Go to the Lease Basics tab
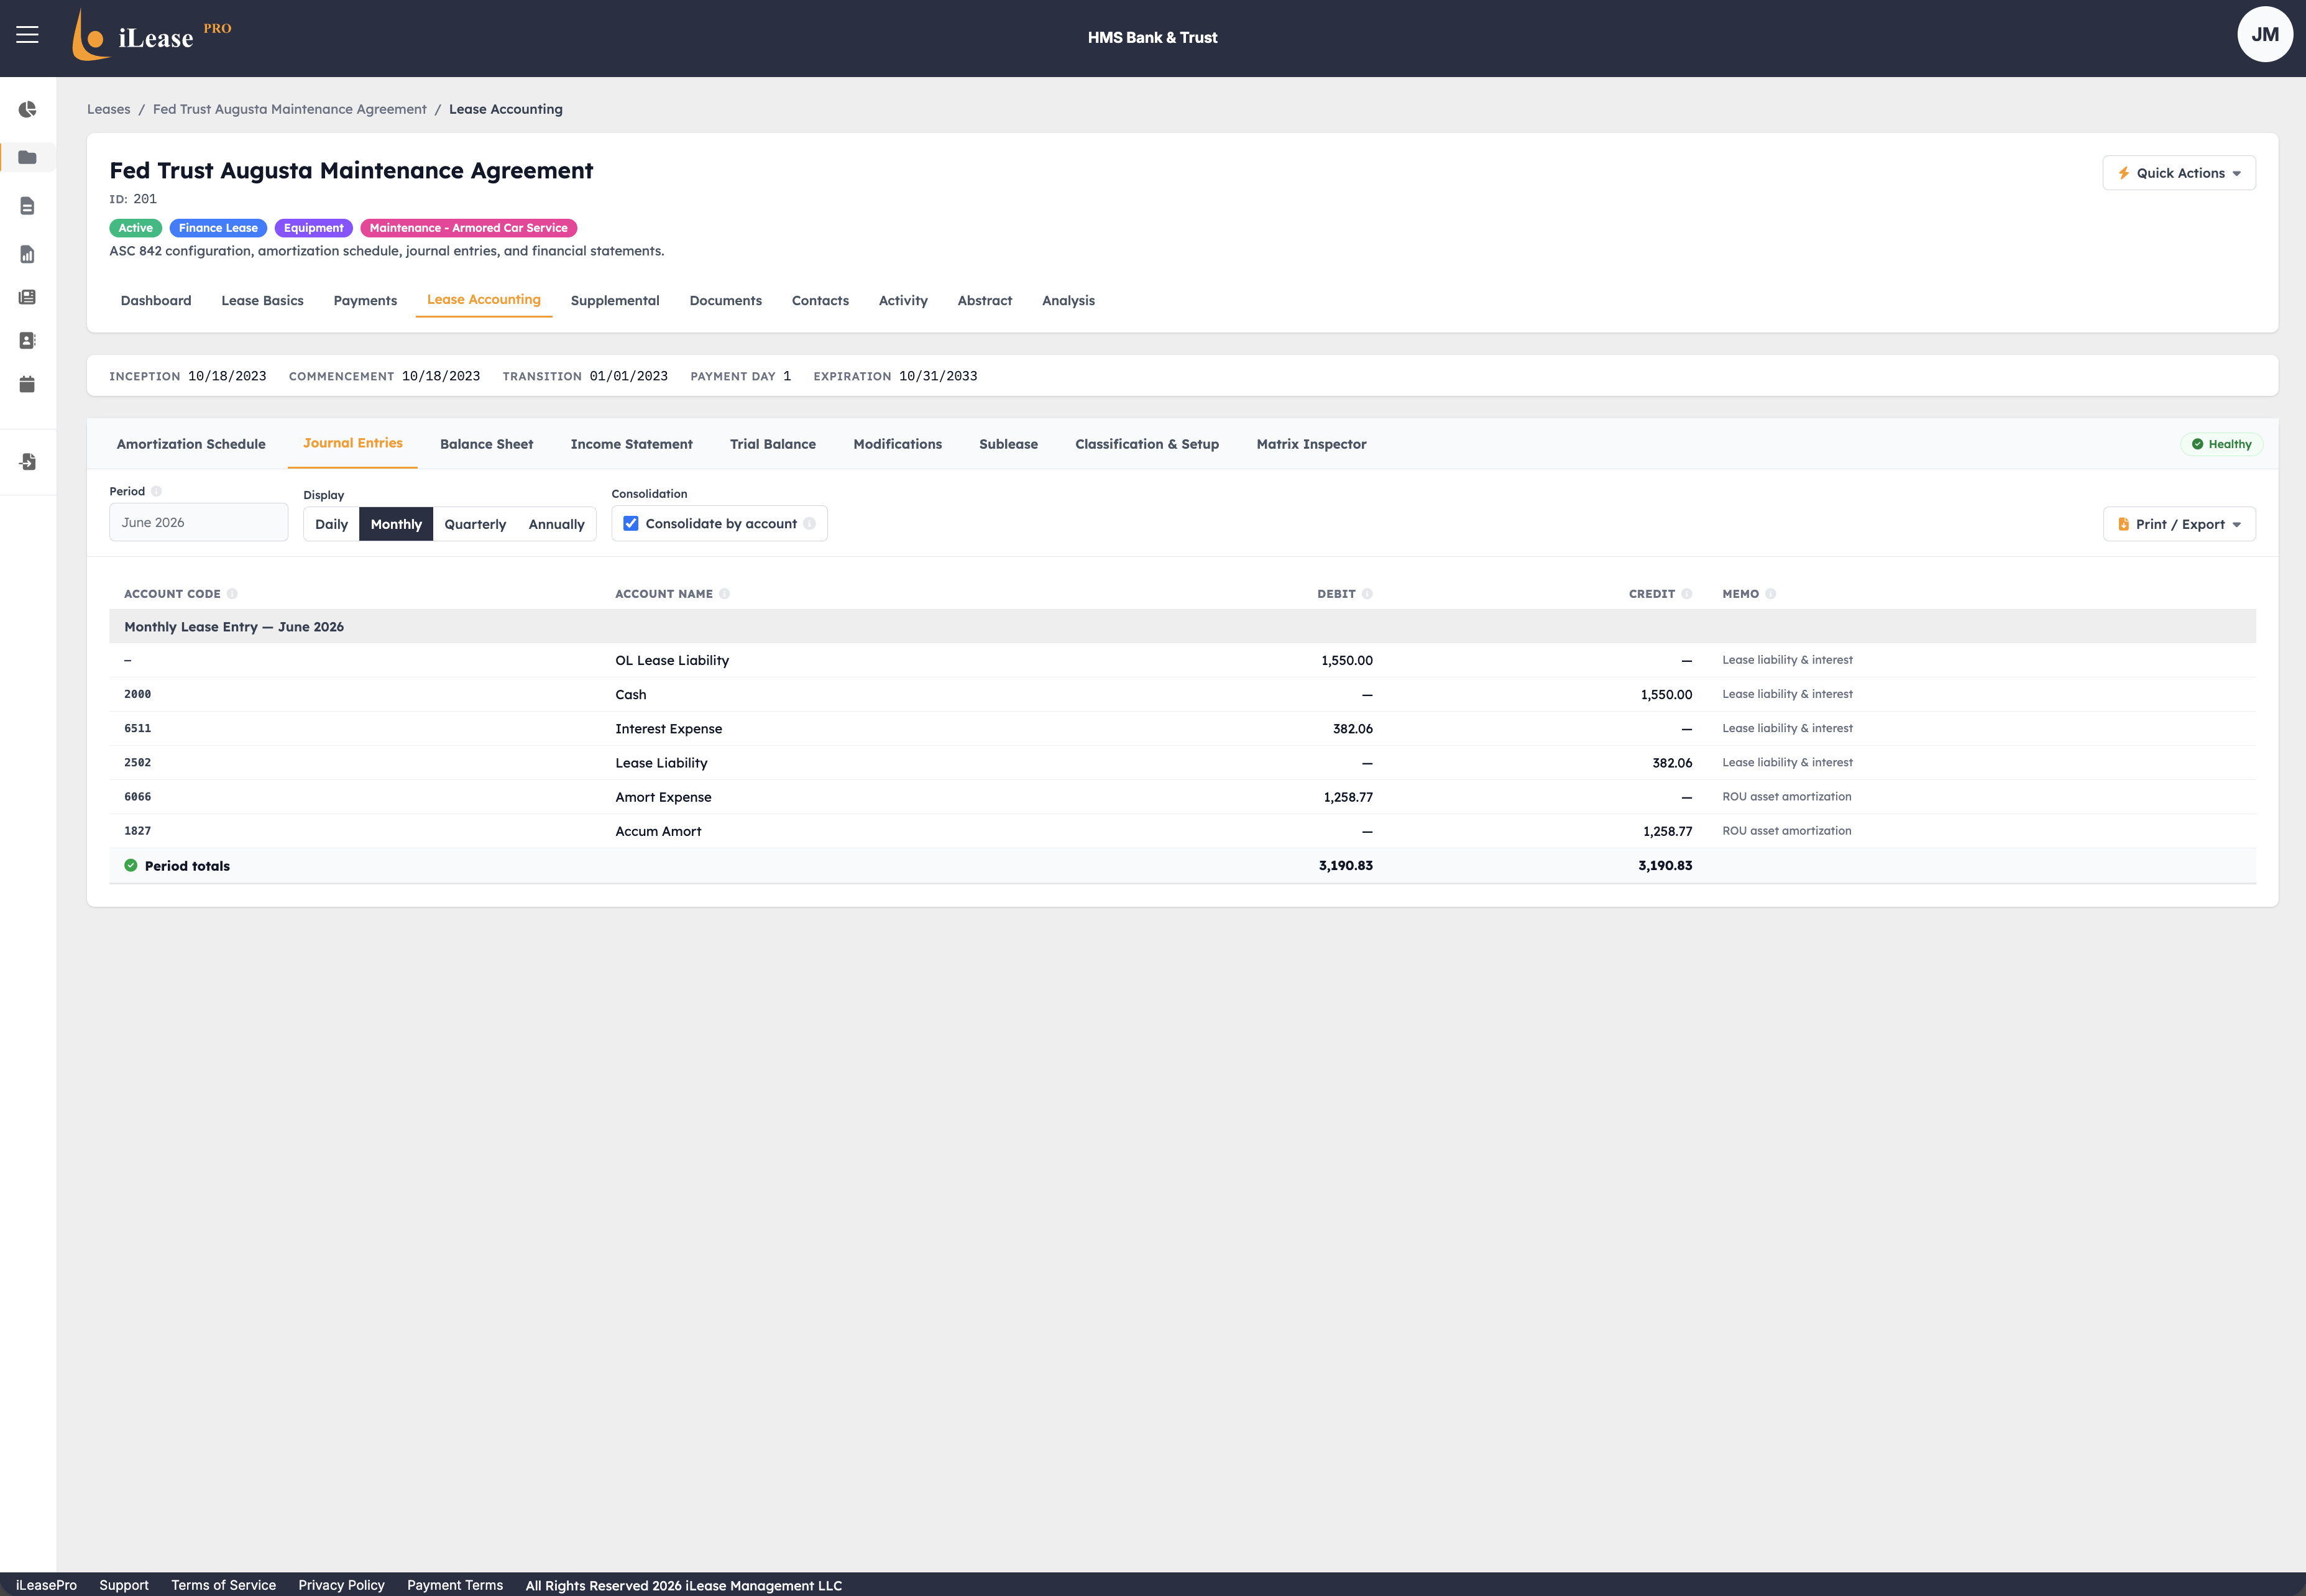This screenshot has height=1596, width=2306. (262, 301)
